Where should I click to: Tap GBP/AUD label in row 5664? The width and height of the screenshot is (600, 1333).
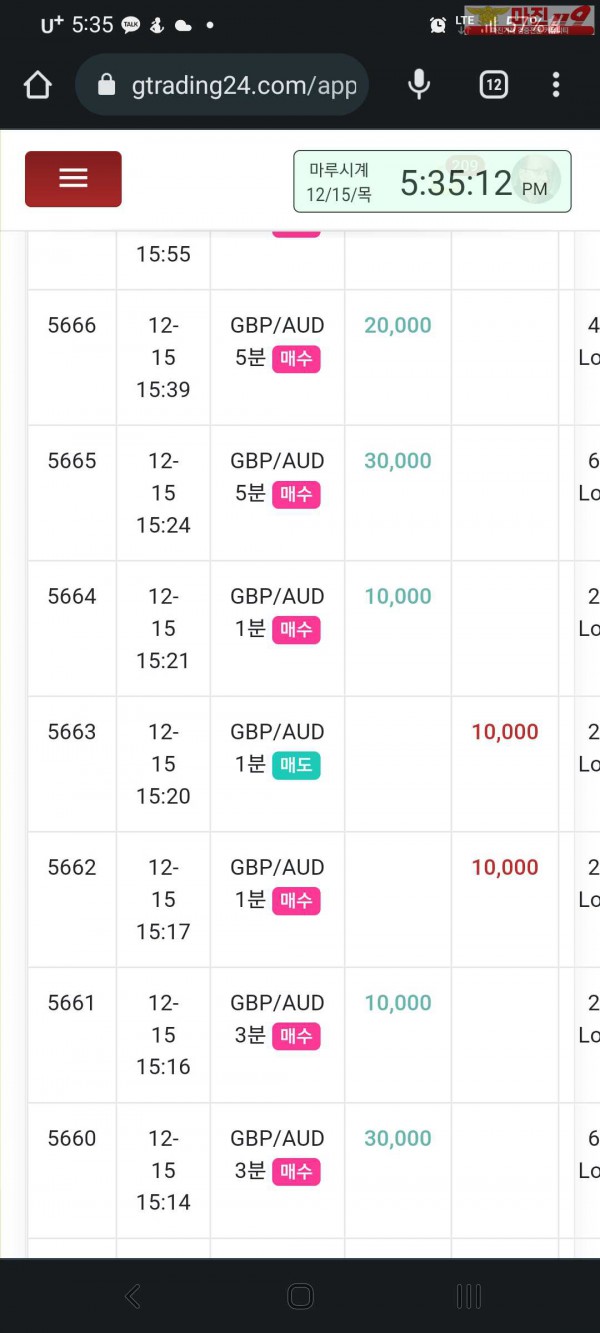277,596
